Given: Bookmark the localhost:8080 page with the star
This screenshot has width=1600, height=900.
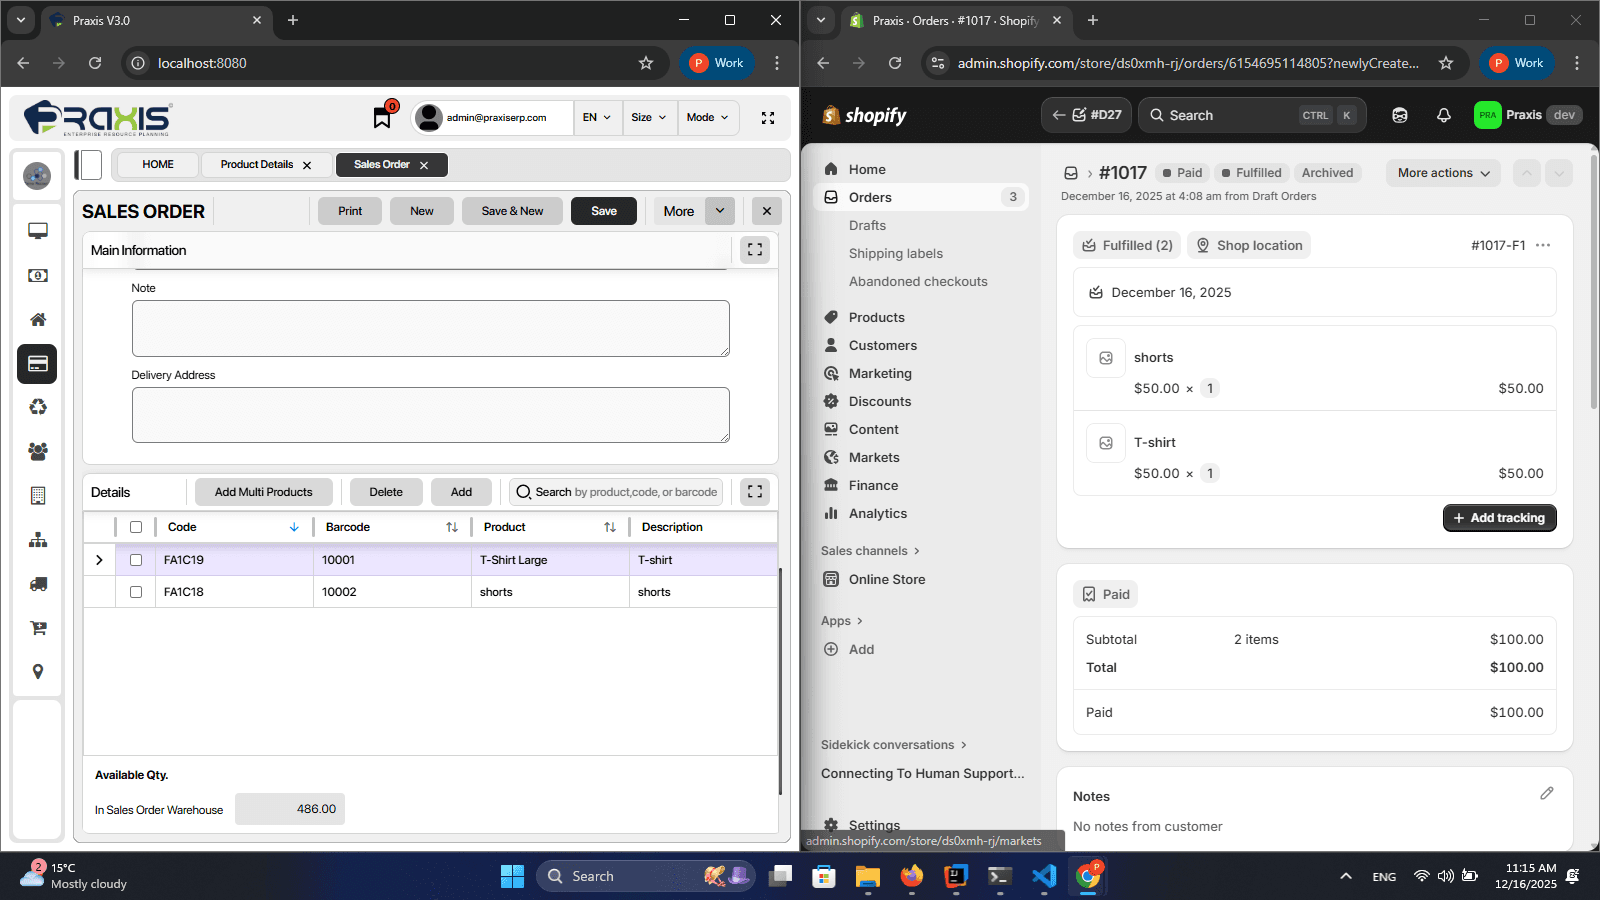Looking at the screenshot, I should click(646, 63).
